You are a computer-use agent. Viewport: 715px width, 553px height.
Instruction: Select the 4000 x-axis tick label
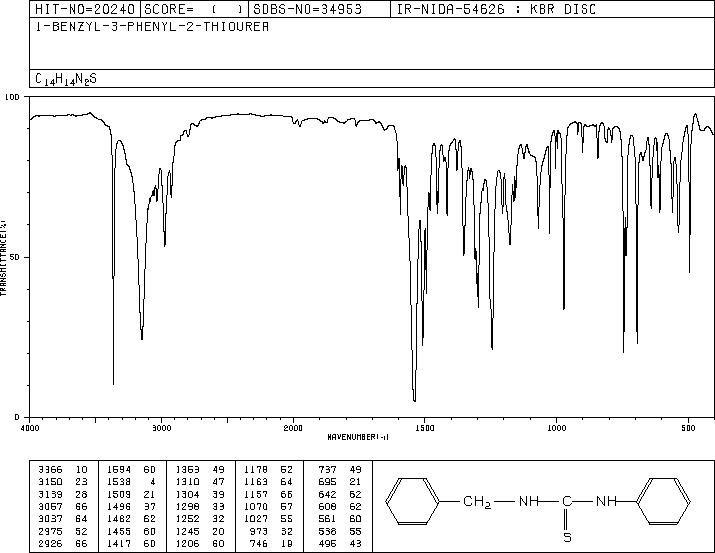click(30, 428)
